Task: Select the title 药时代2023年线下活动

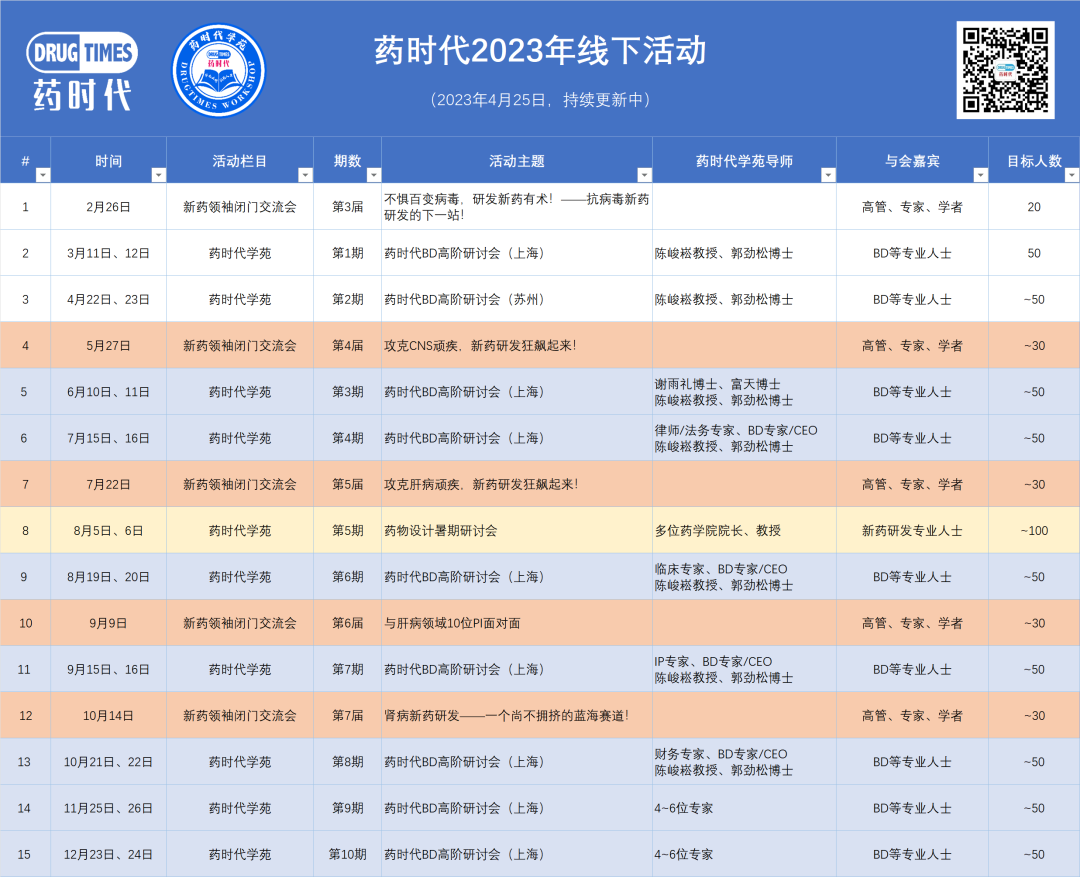Action: 540,51
